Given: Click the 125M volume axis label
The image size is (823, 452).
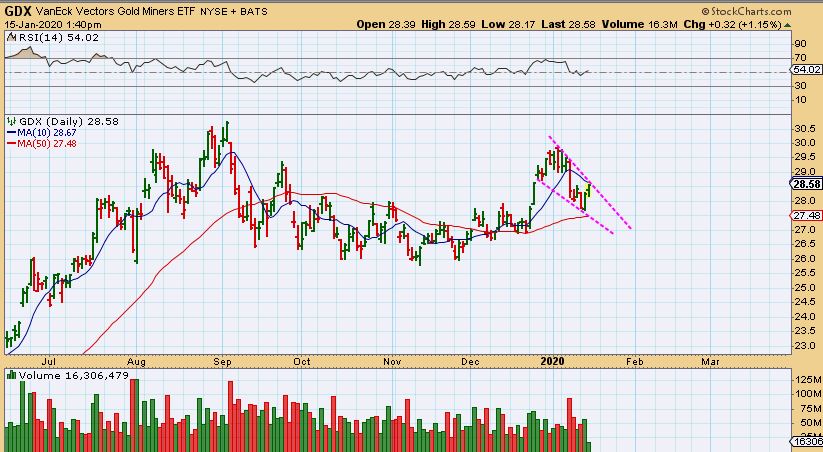Looking at the screenshot, I should click(808, 380).
